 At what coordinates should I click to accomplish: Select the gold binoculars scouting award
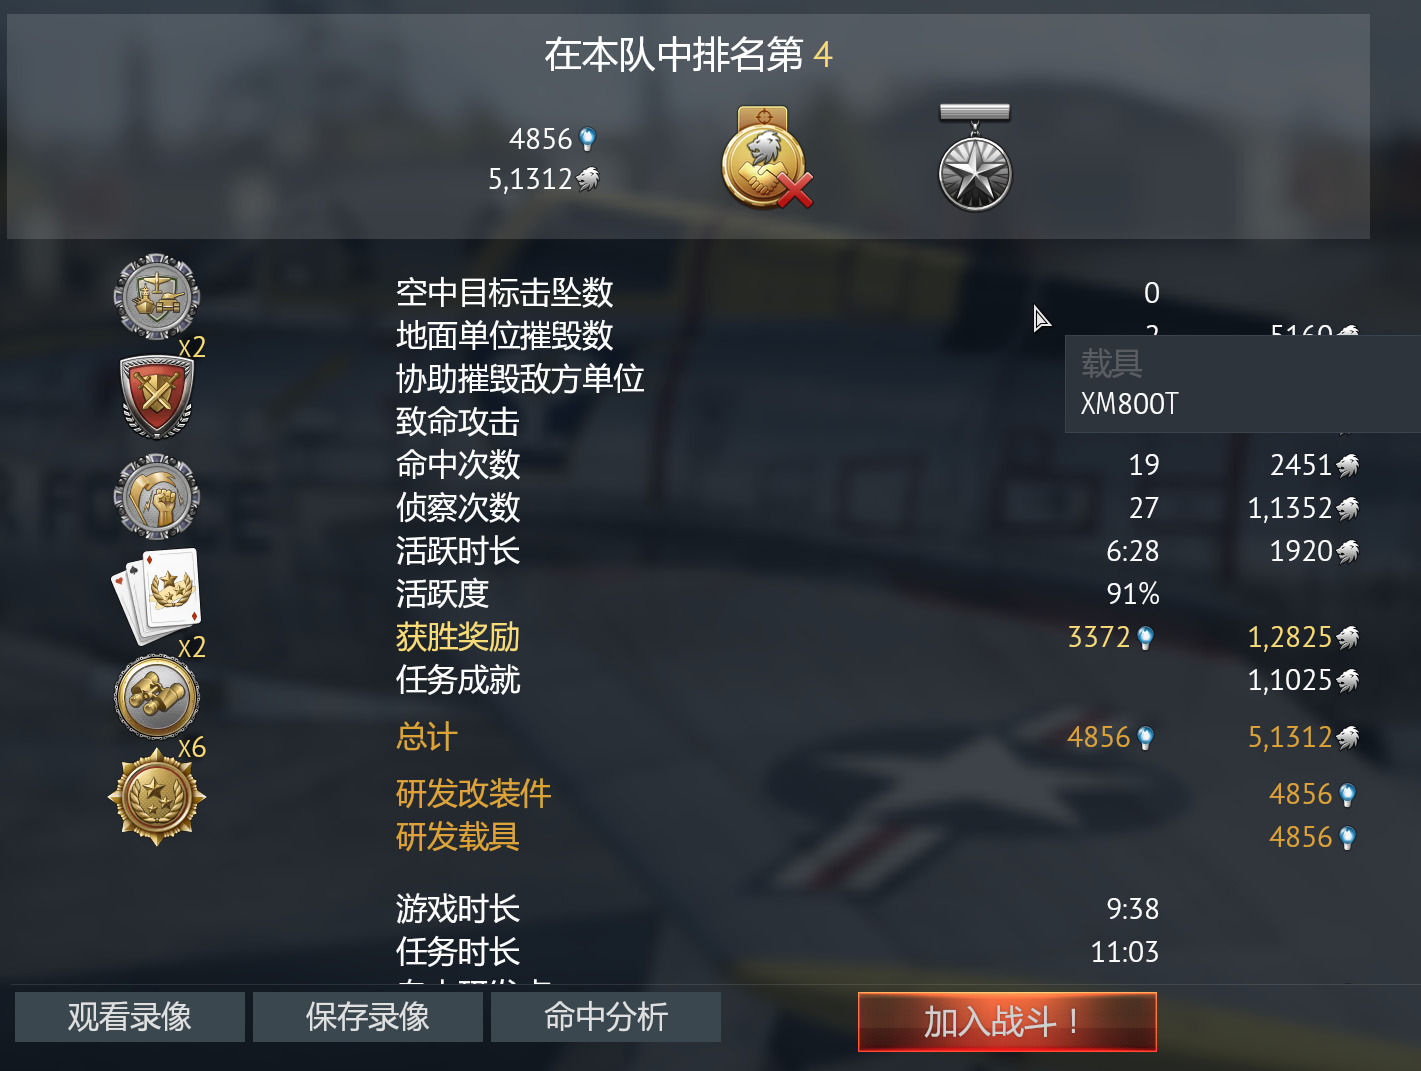[156, 696]
